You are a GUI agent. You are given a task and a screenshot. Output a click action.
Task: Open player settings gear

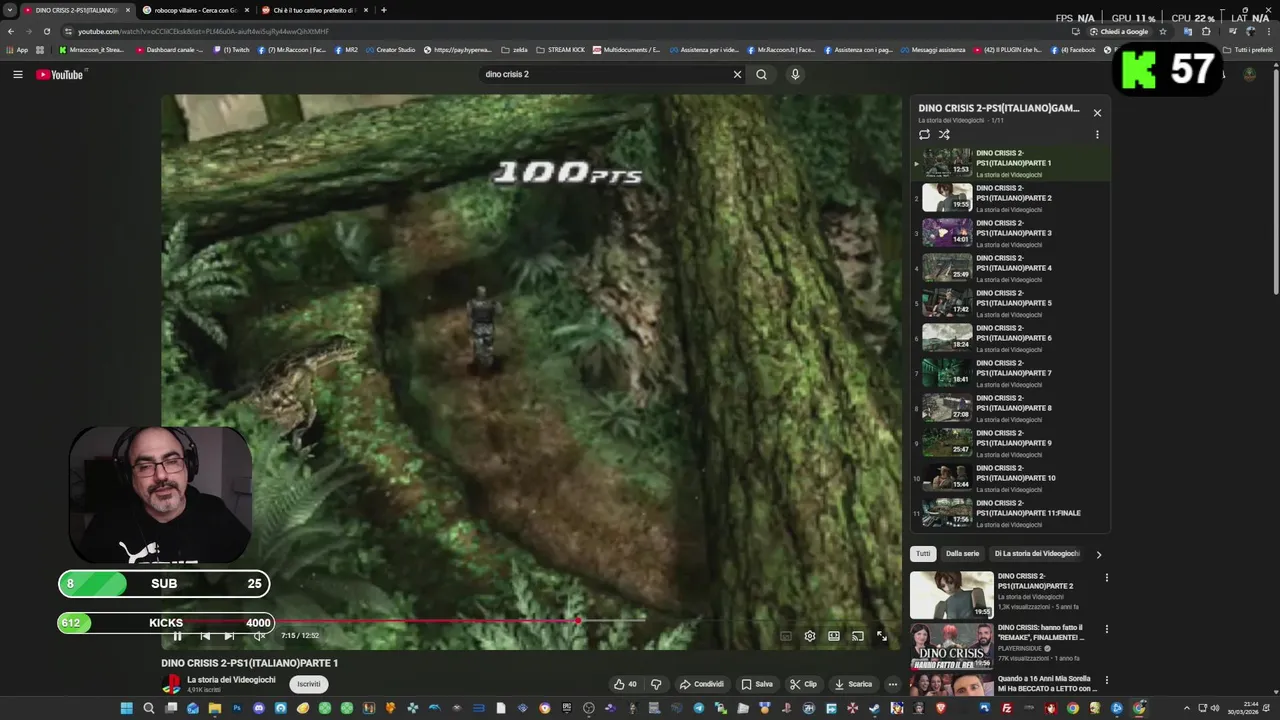[810, 636]
